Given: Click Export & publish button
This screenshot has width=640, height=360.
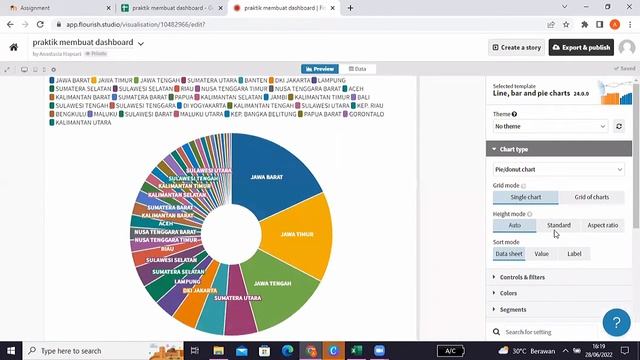Looking at the screenshot, I should tap(581, 47).
